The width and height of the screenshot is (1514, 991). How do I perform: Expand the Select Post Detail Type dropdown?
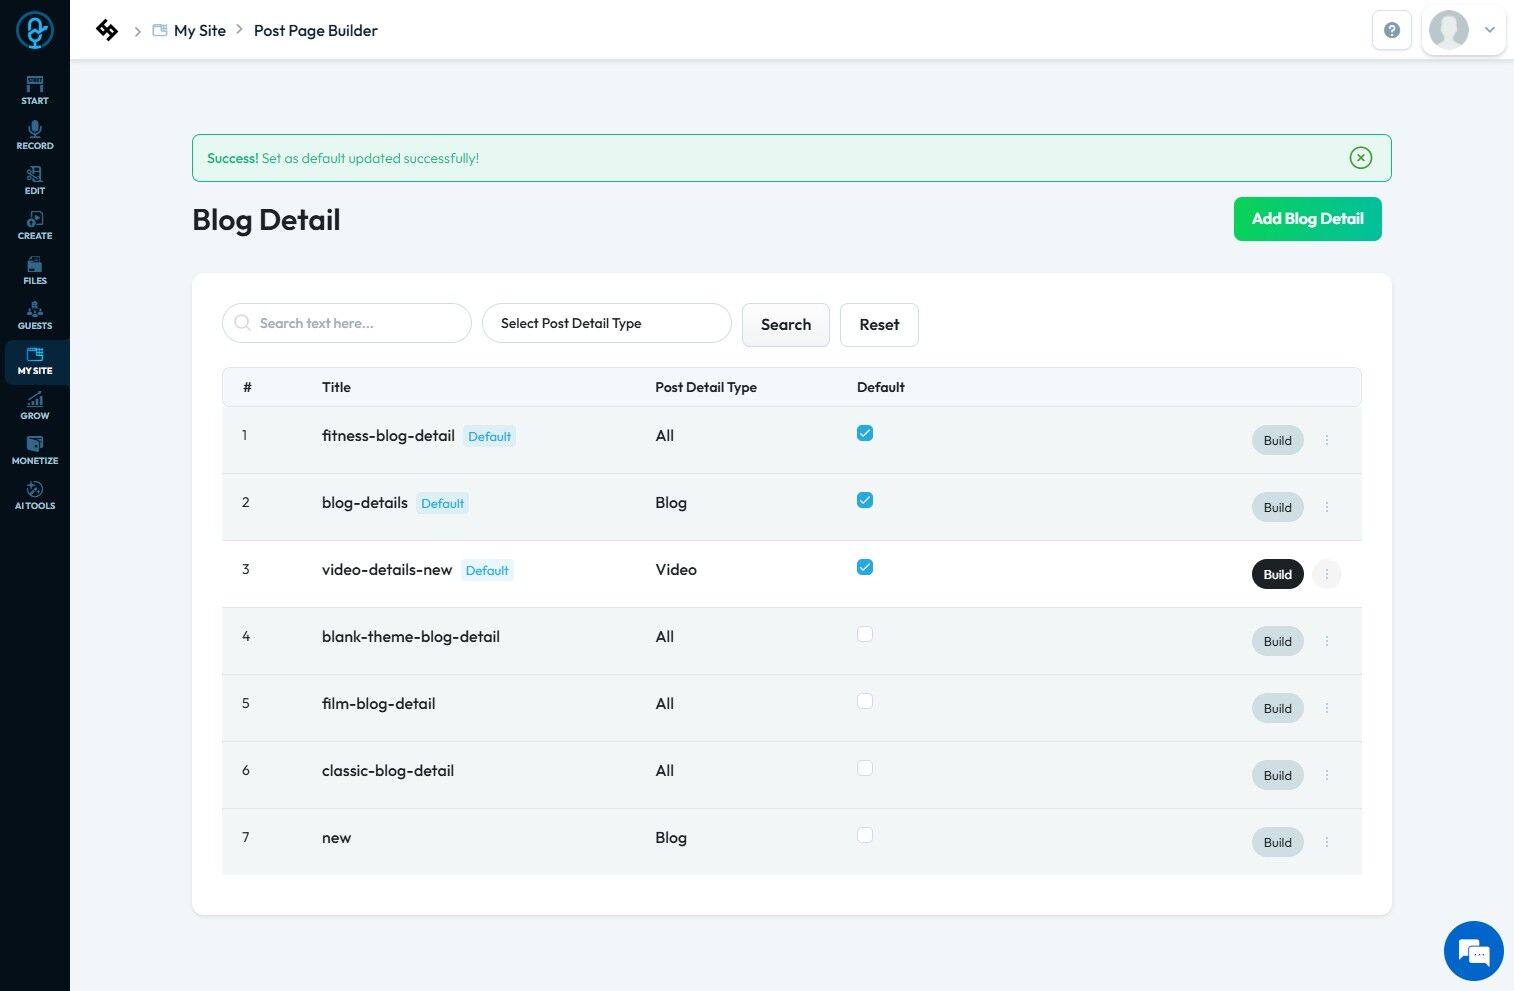pos(606,323)
